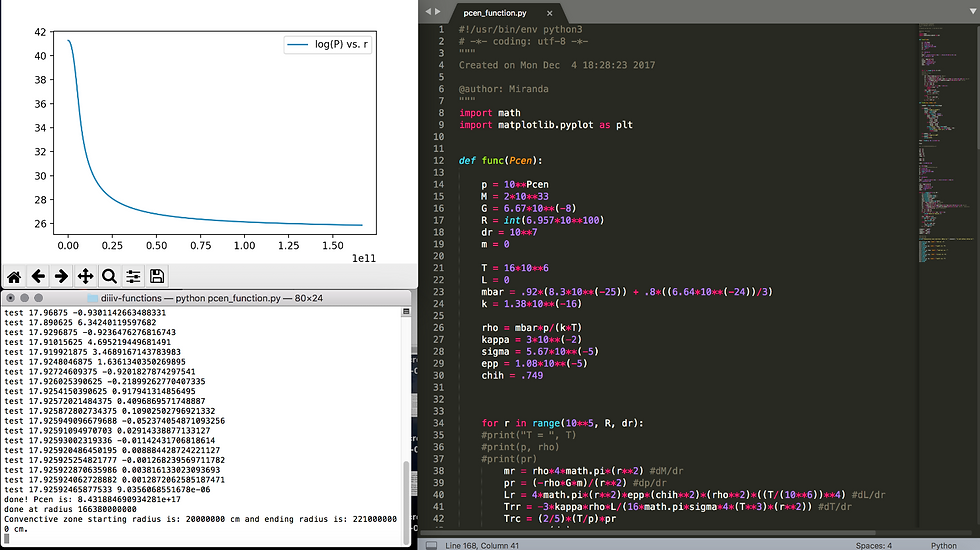Click 'import matplotlib.pyplot as plt' line

tap(546, 125)
